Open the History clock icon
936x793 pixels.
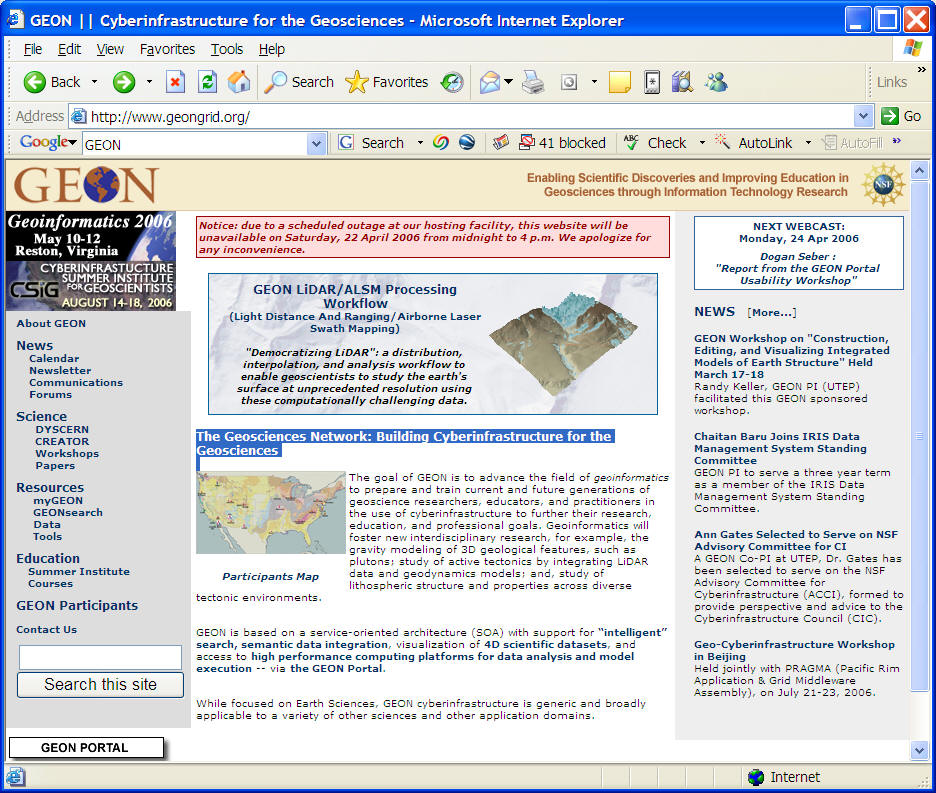click(x=452, y=82)
